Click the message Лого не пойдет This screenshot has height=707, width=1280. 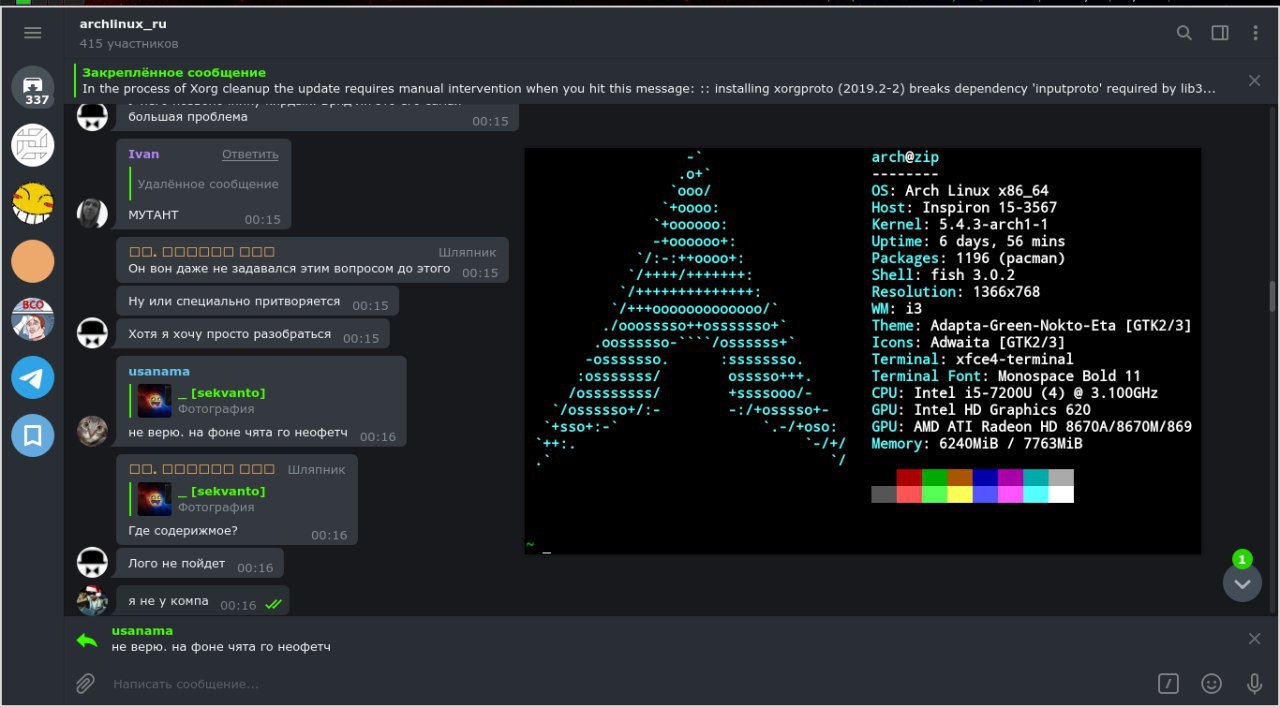tap(200, 563)
